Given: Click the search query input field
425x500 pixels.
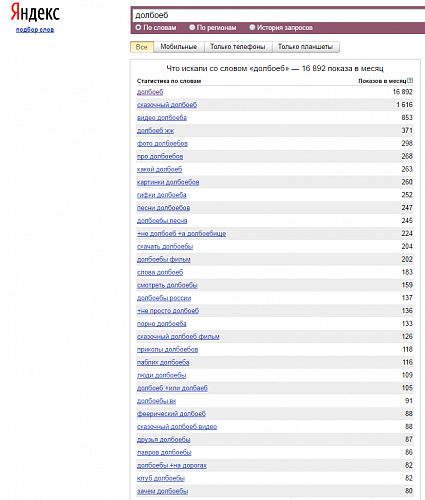Looking at the screenshot, I should point(279,15).
